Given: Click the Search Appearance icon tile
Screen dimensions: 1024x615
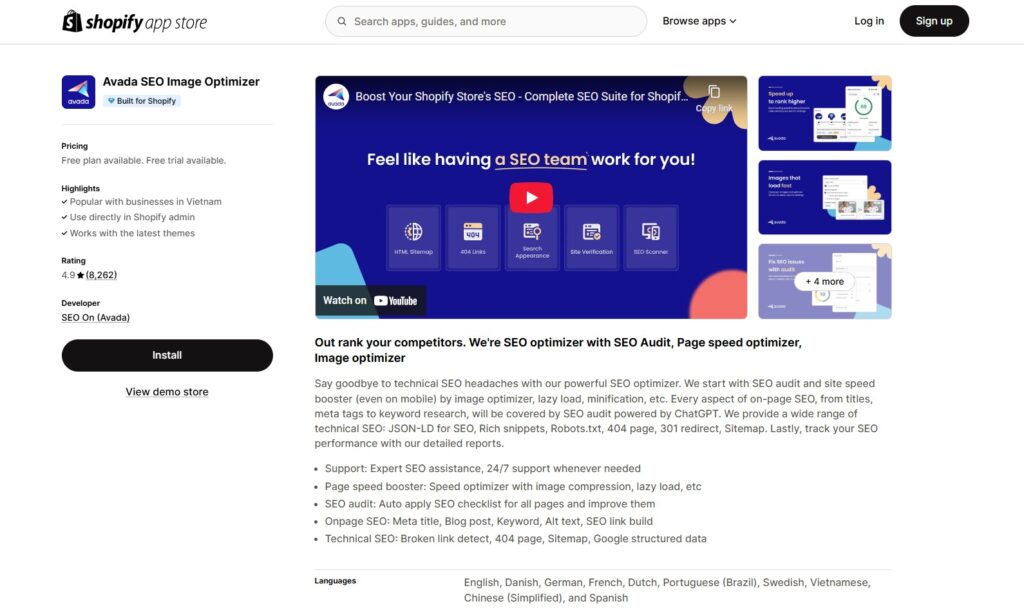Looking at the screenshot, I should click(532, 238).
